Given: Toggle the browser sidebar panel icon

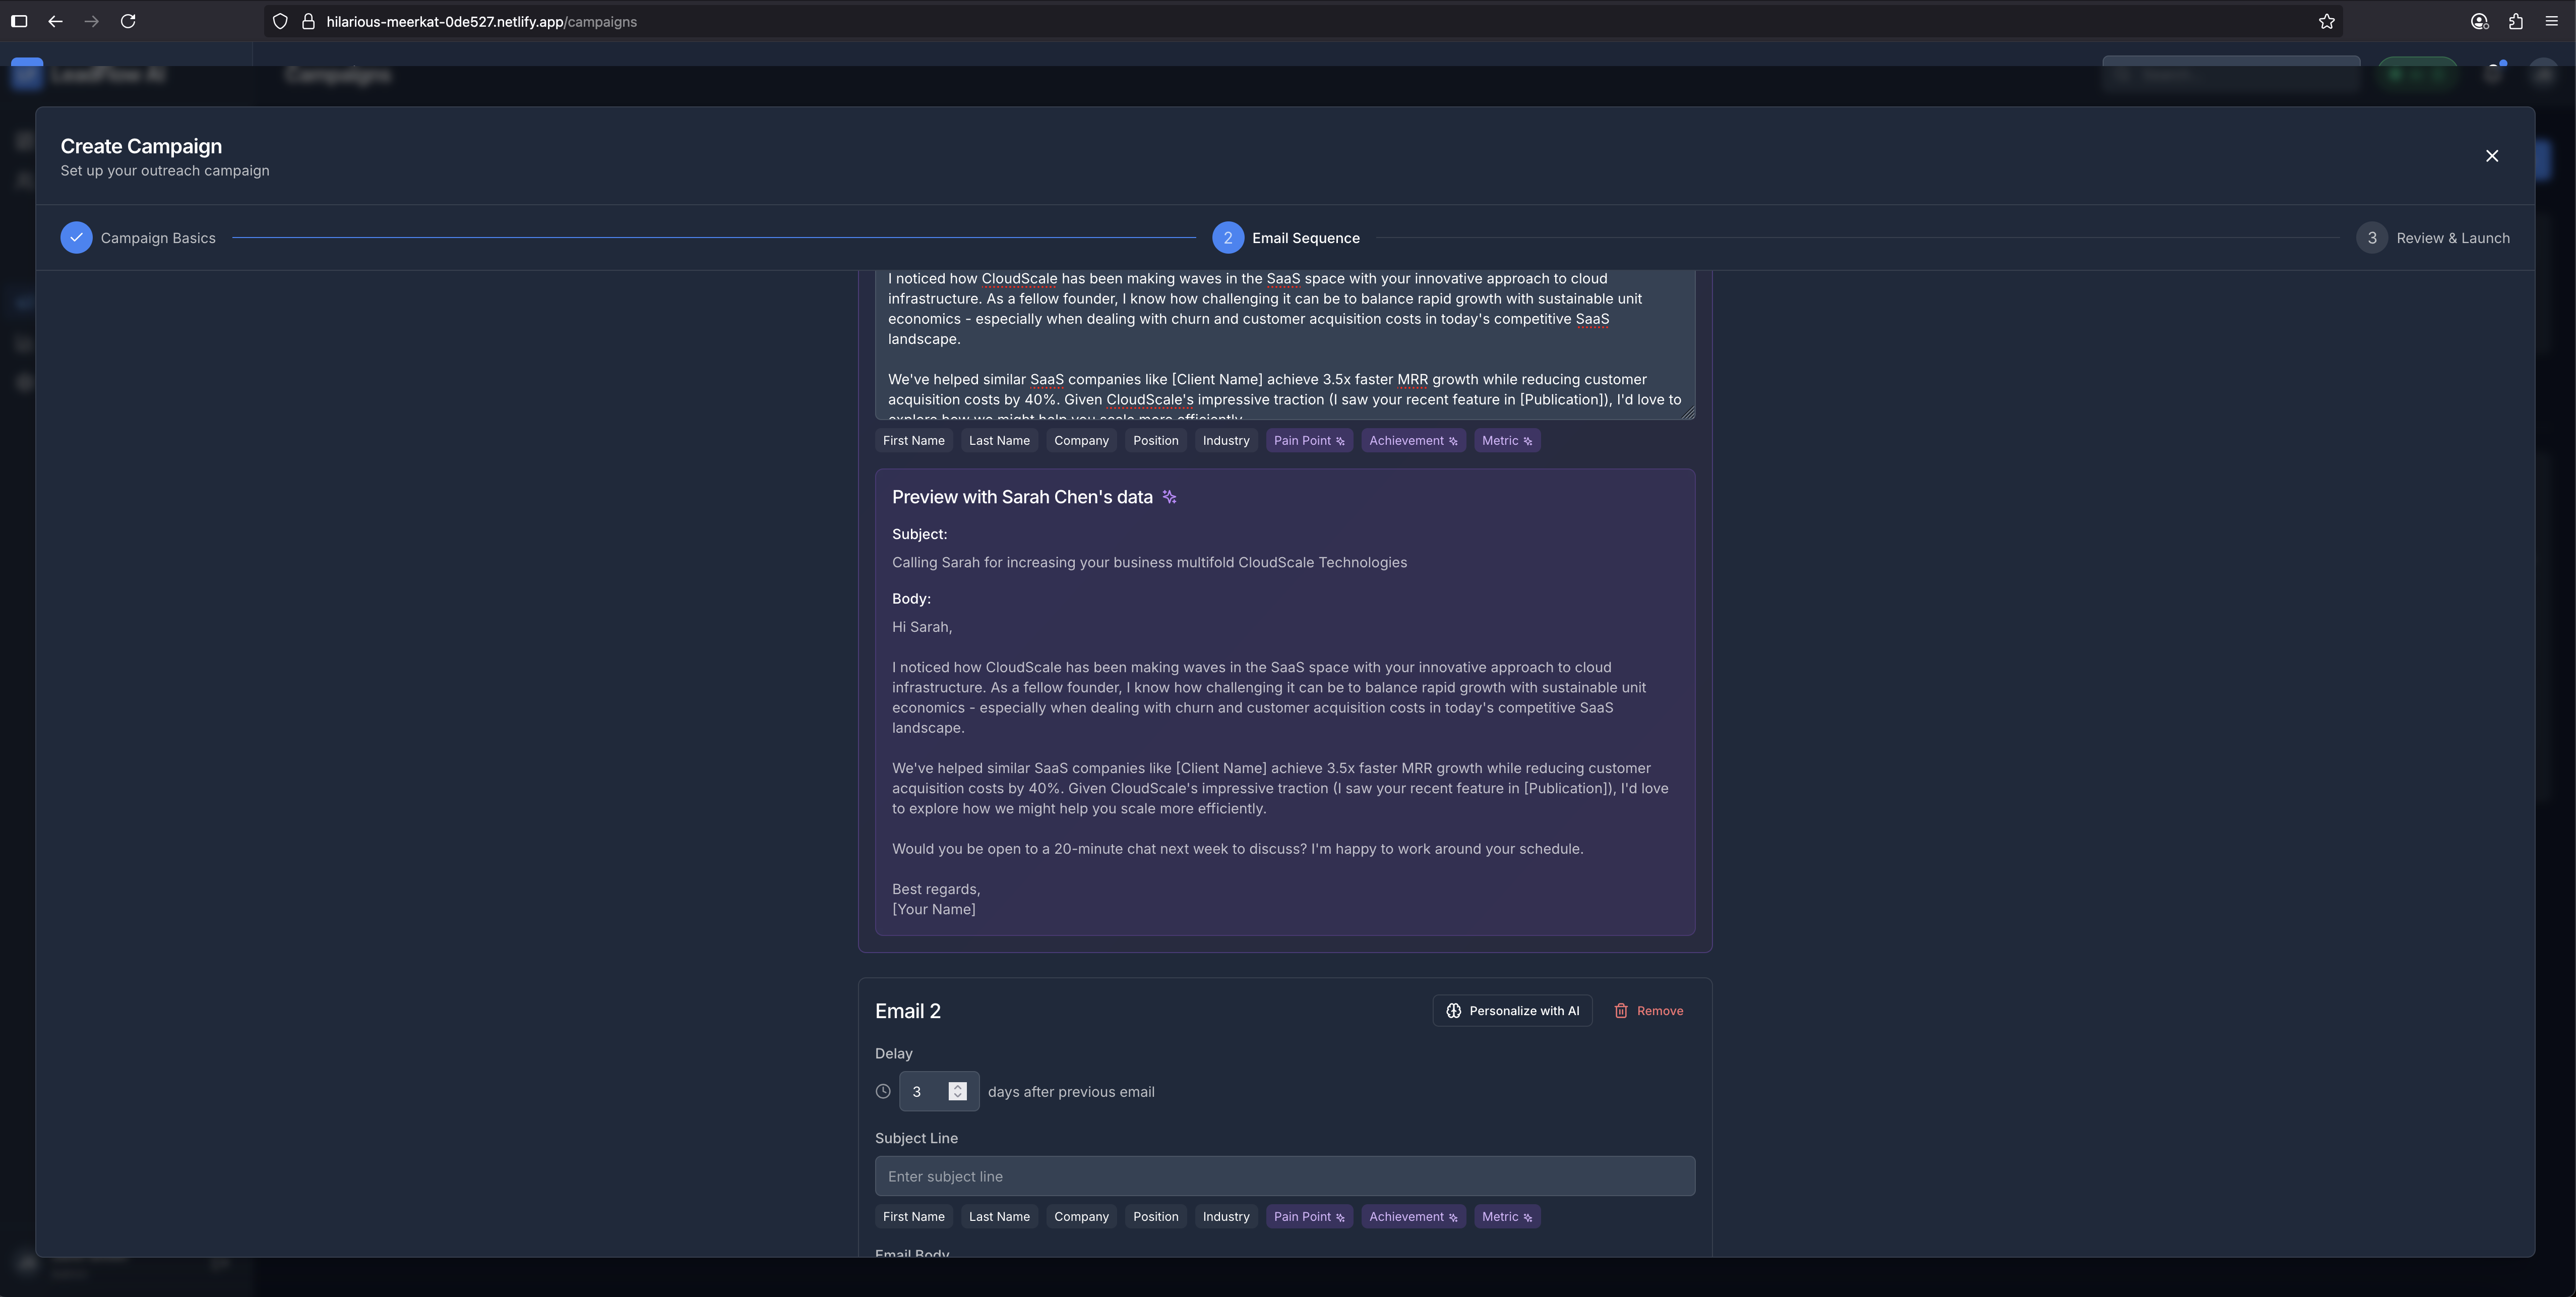Looking at the screenshot, I should (x=18, y=21).
